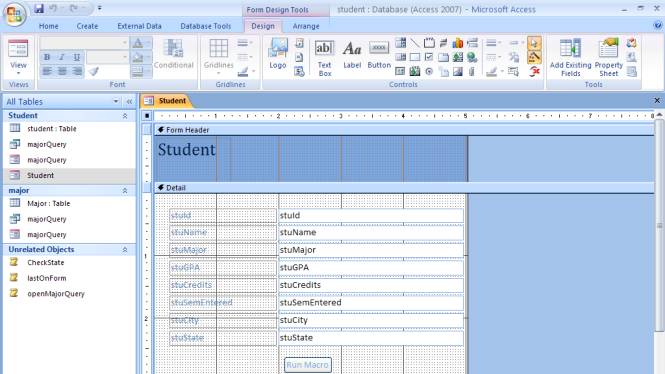Open the Database Tools tab
This screenshot has width=665, height=374.
click(x=206, y=26)
